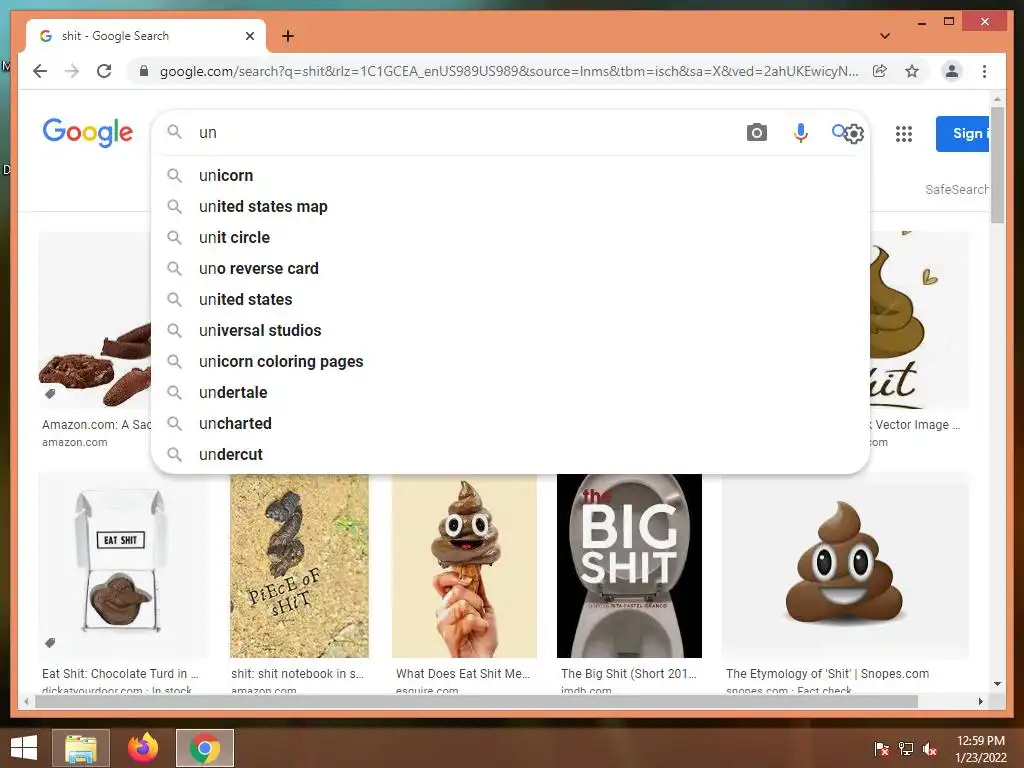Click the 'Amazon.com: A Sac' caption
The width and height of the screenshot is (1024, 768).
(97, 424)
